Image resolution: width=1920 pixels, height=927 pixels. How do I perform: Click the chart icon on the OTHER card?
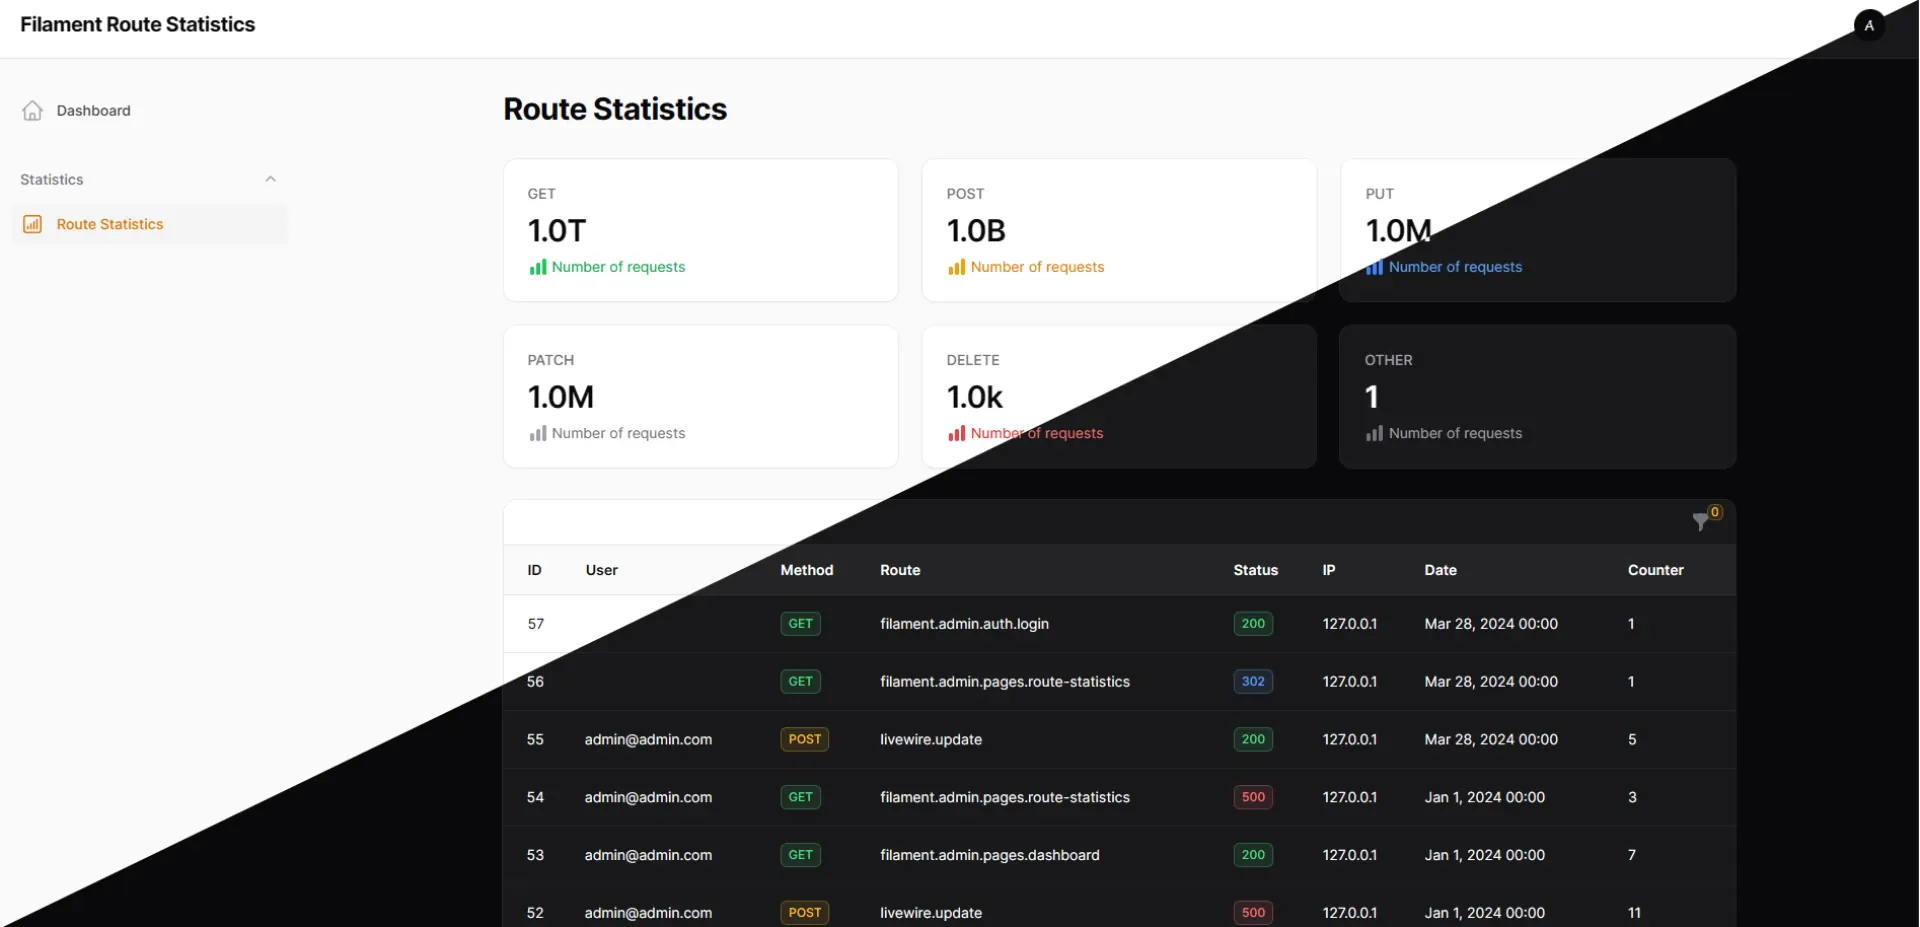point(1375,433)
